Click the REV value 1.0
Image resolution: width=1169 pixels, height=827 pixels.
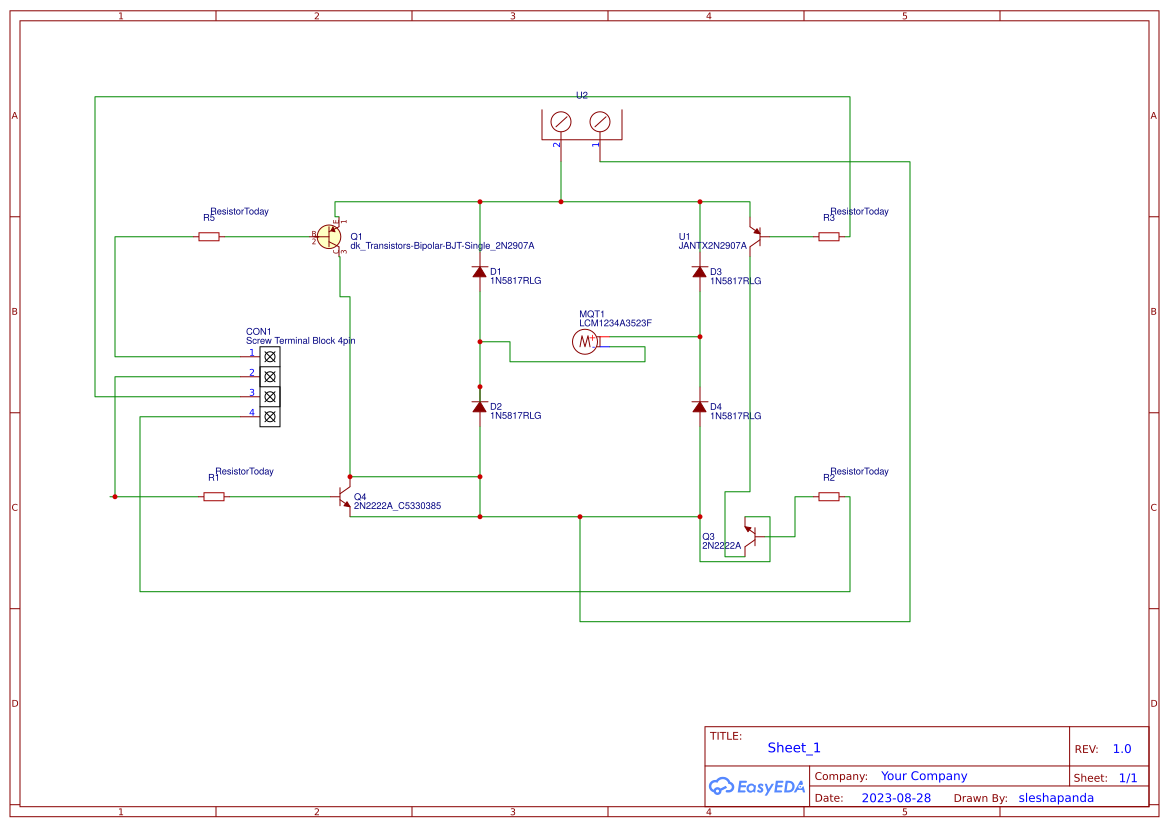point(1122,749)
